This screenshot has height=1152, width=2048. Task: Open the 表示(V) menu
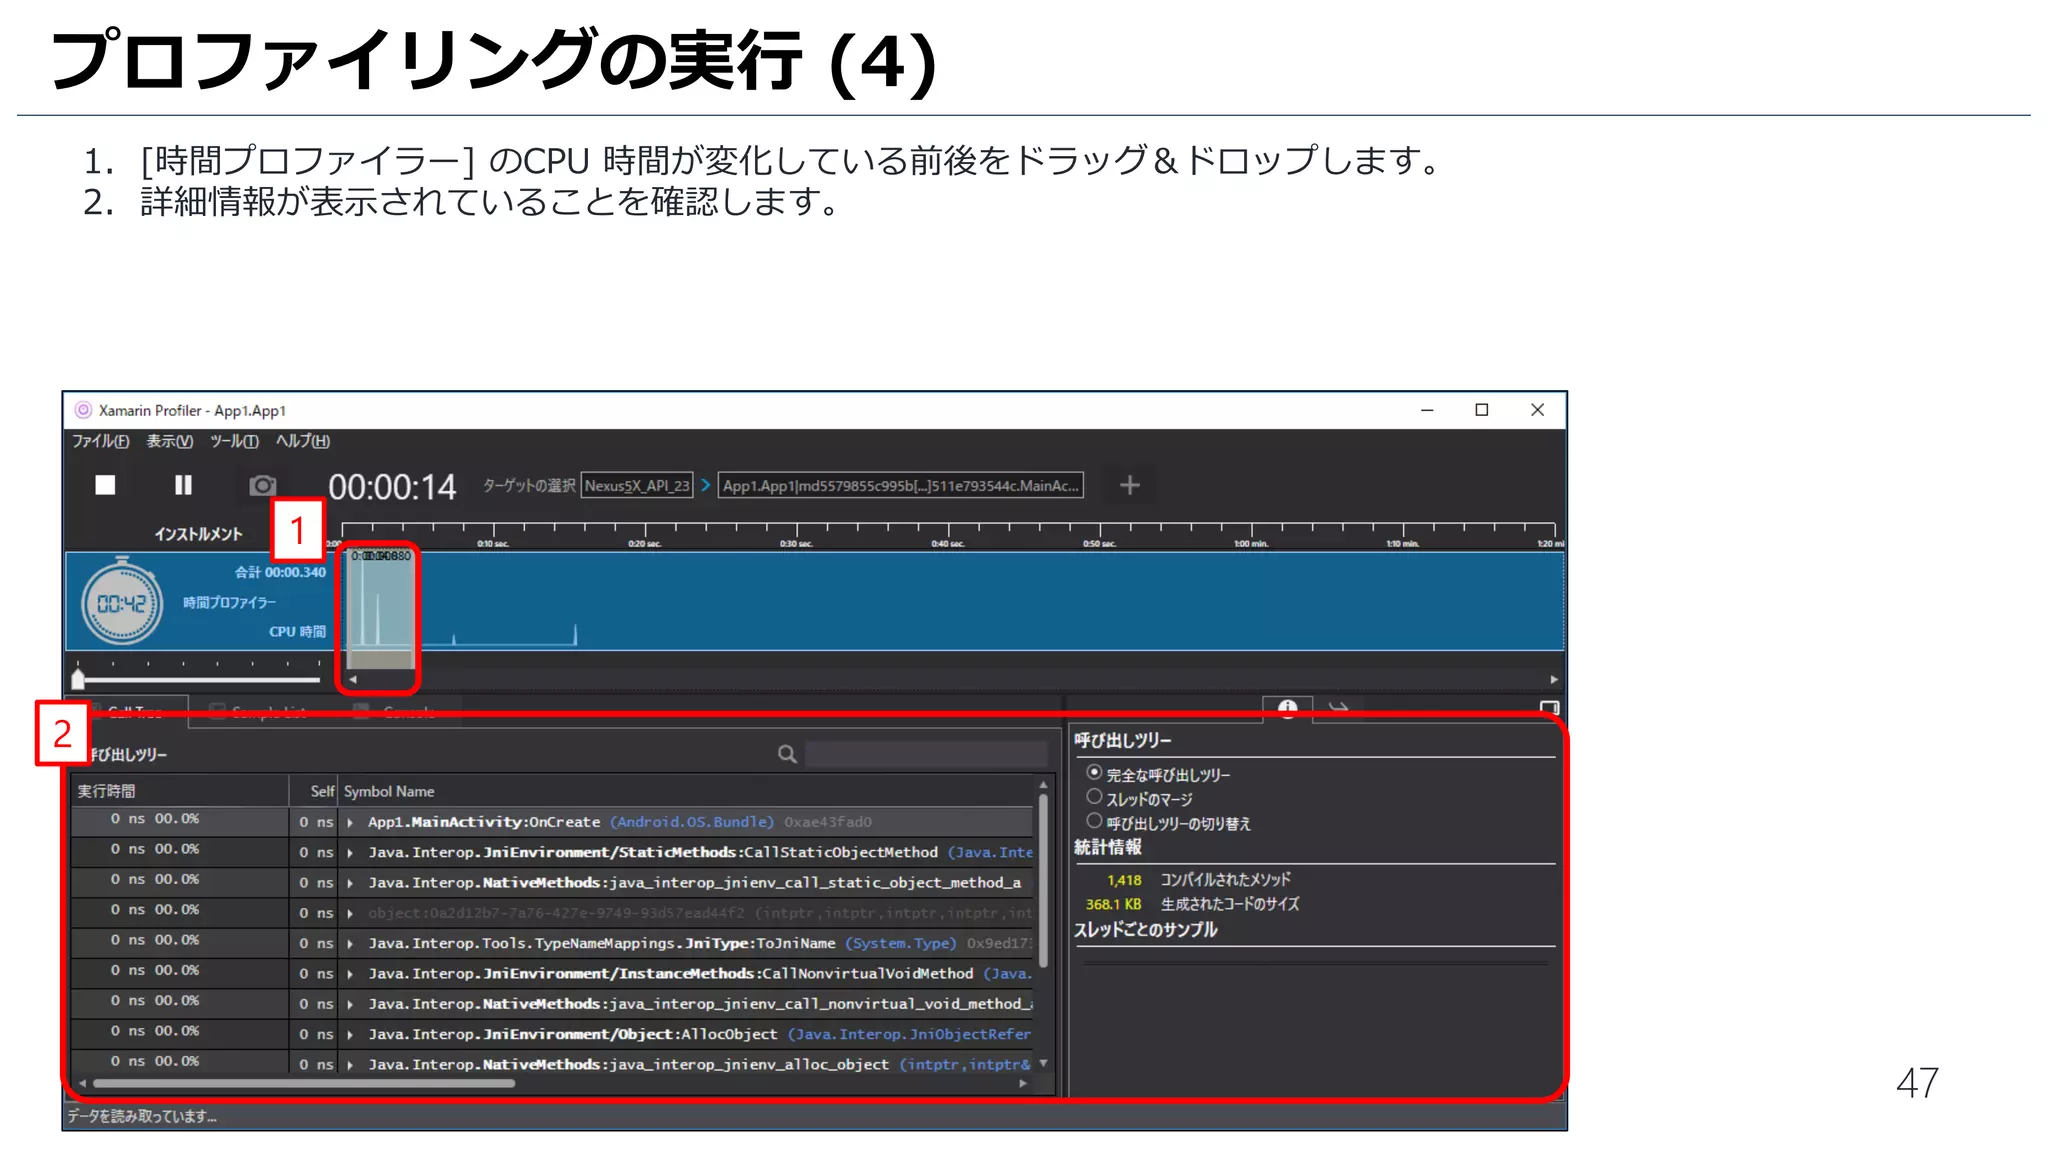169,441
